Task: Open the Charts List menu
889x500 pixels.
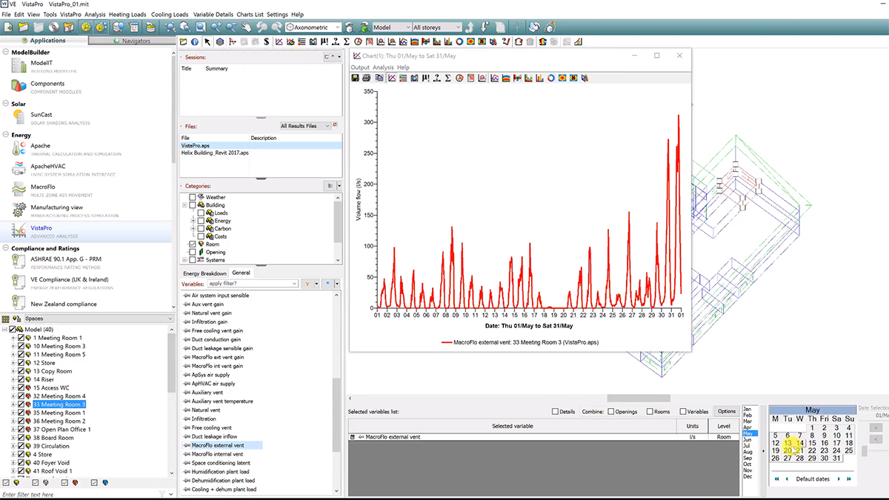Action: pos(250,14)
